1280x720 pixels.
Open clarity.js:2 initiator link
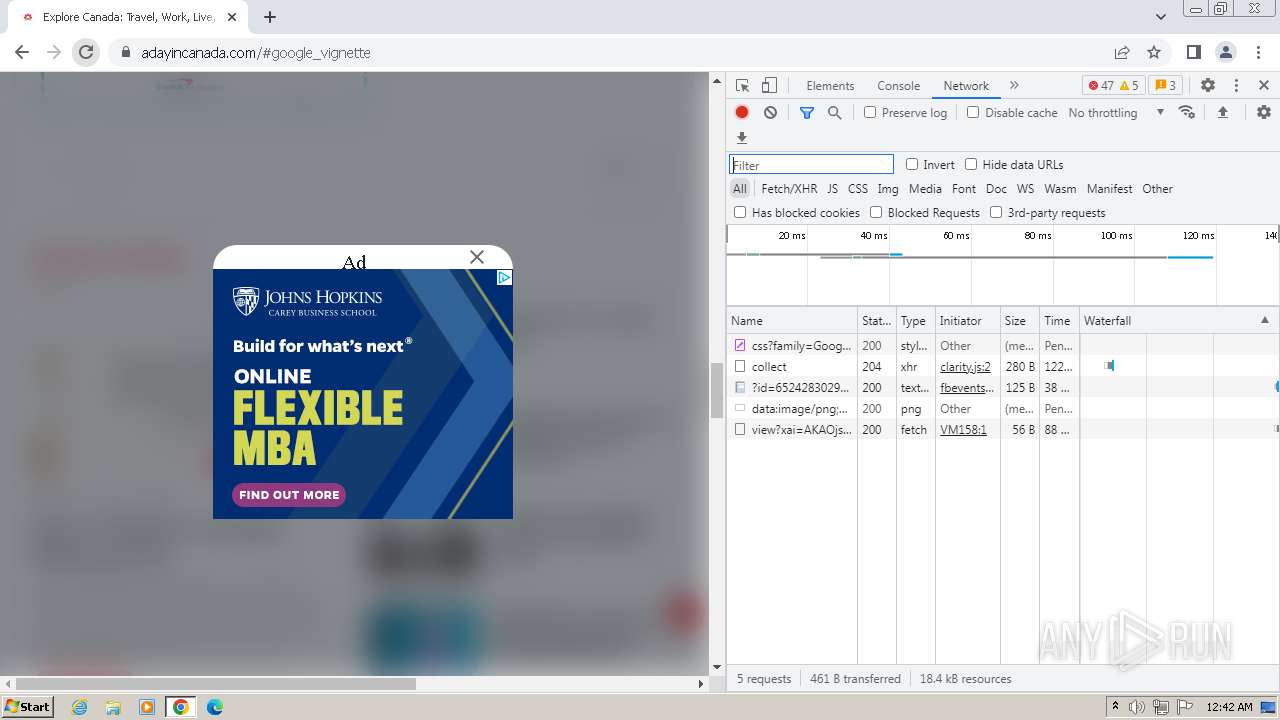coord(965,367)
